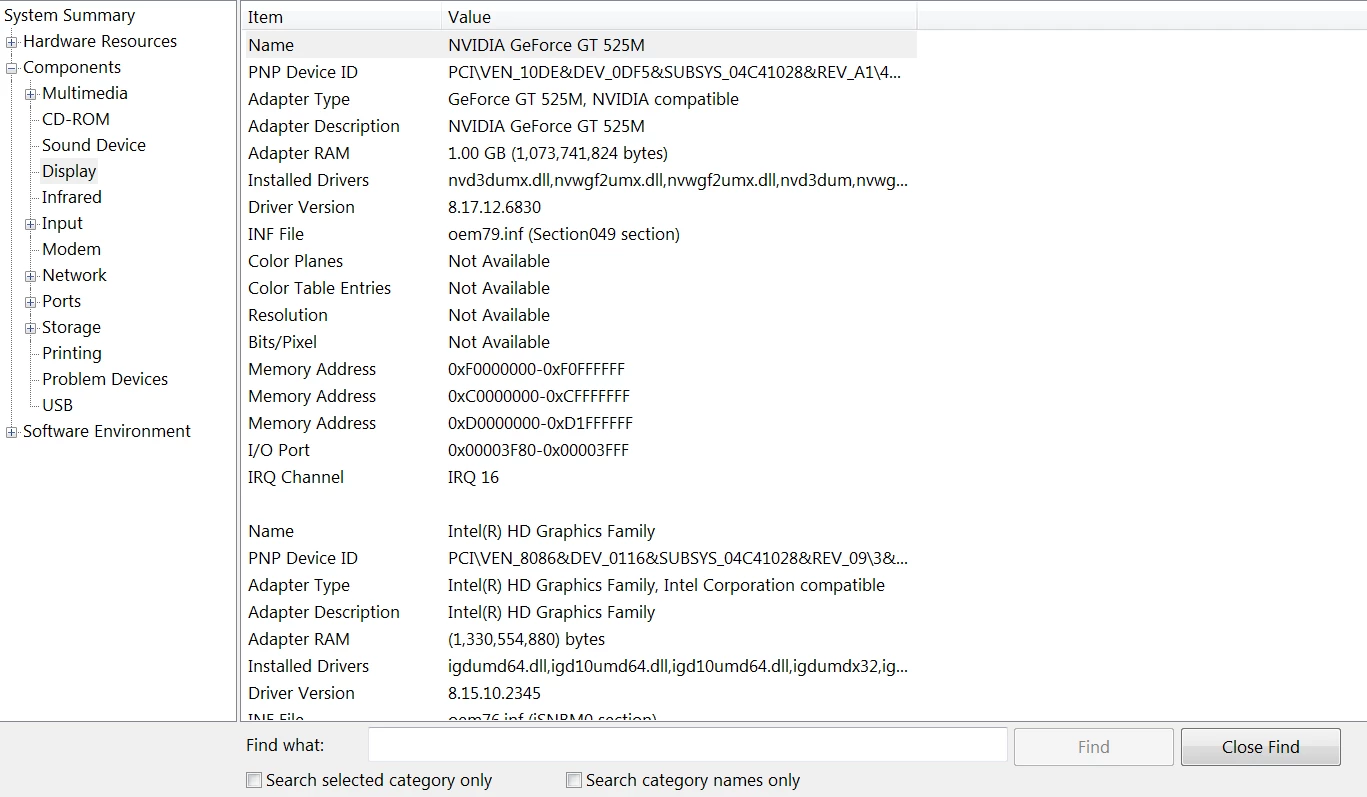Select the Resolution row
Viewport: 1367px width, 797px height.
580,315
